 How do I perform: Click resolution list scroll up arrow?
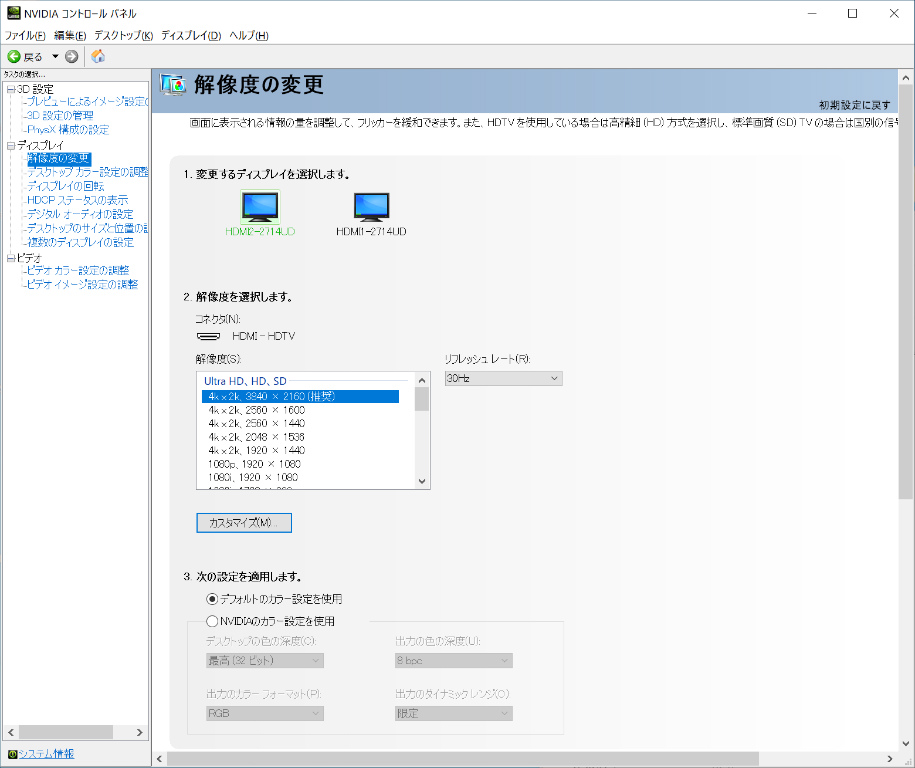click(x=422, y=380)
